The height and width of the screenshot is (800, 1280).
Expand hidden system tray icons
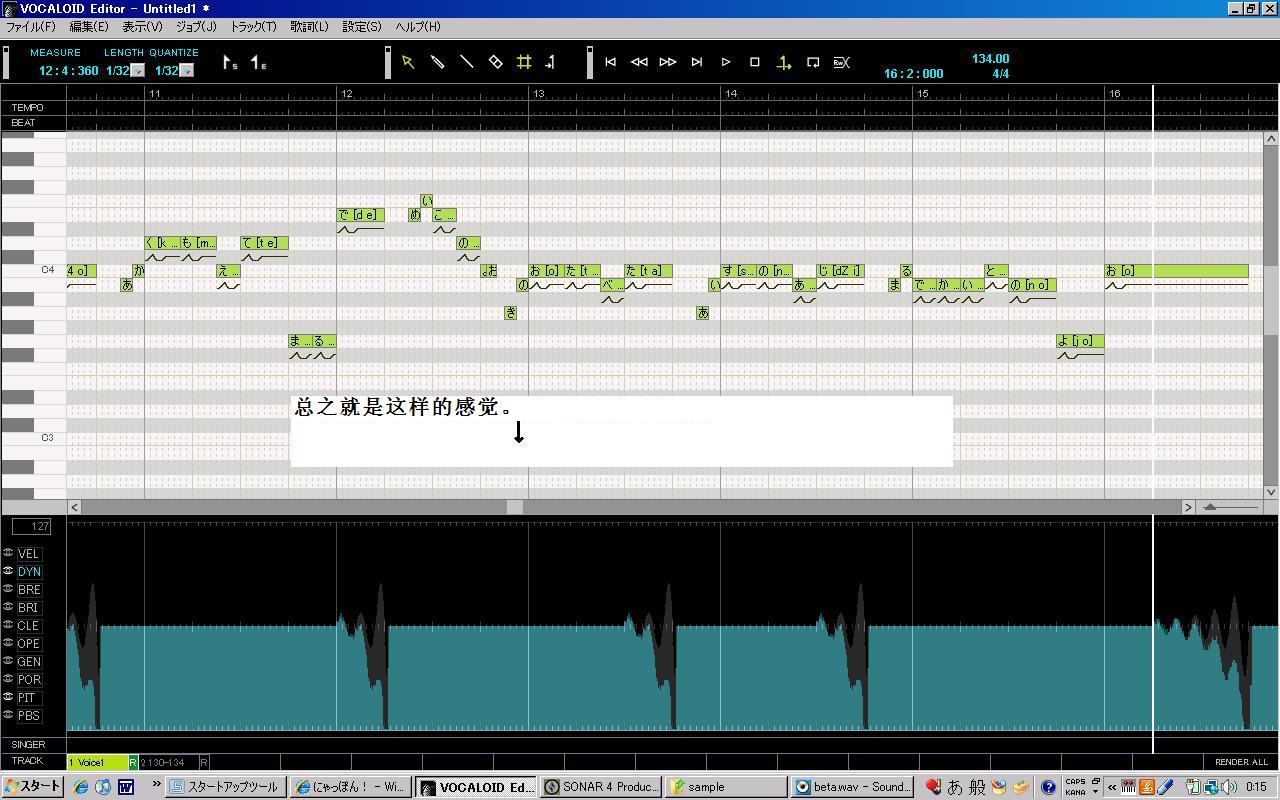(1112, 787)
